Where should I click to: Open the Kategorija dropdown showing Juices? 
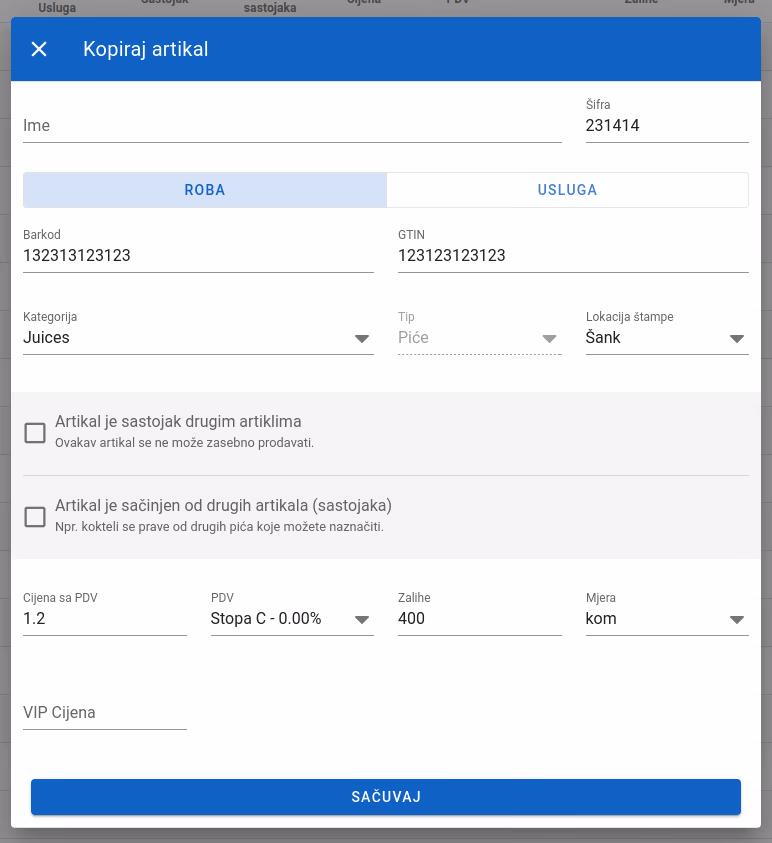198,338
